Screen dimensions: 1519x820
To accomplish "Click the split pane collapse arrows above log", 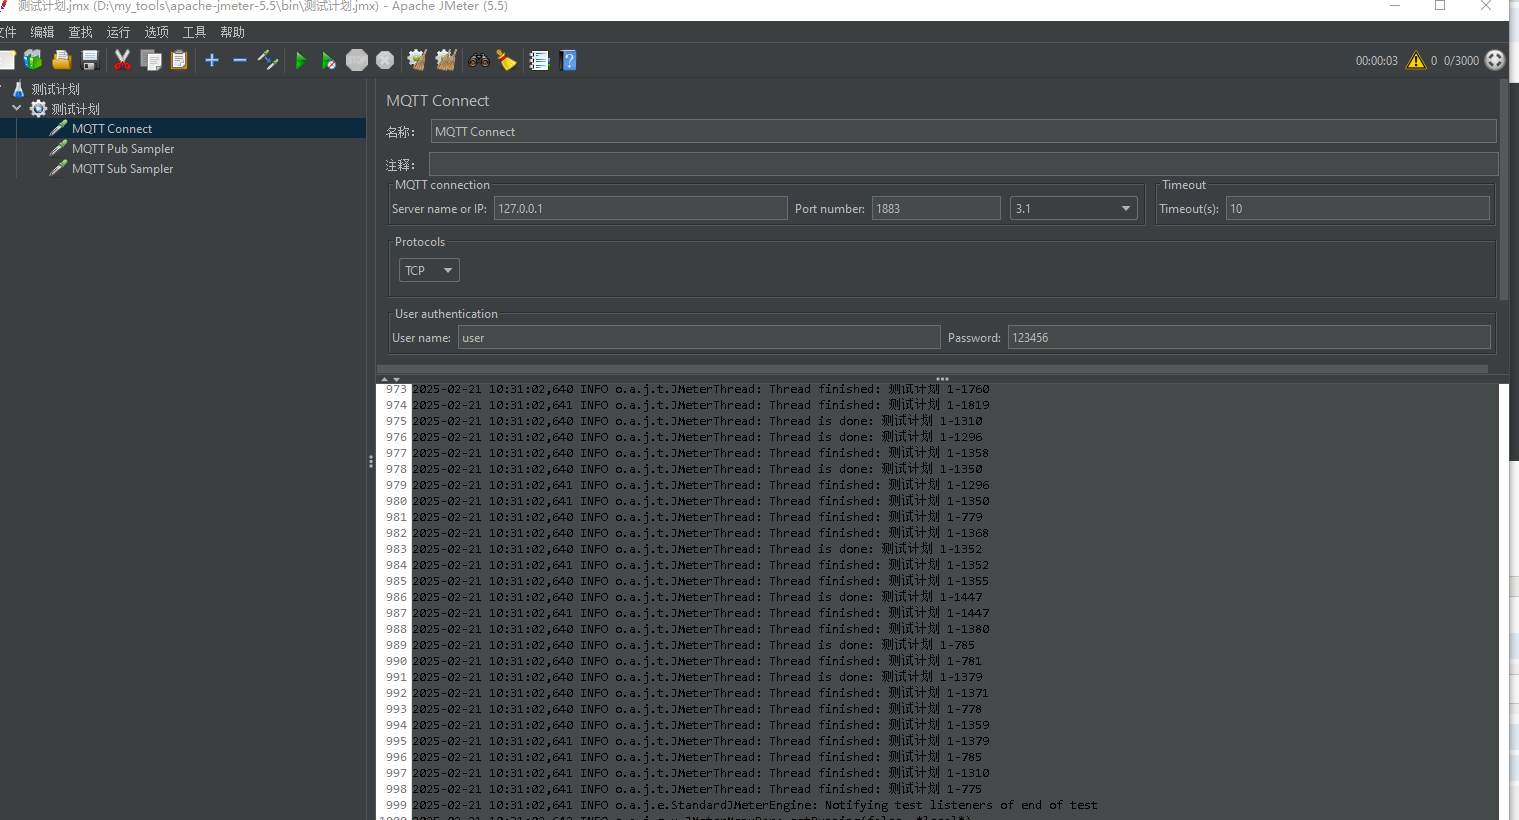I will 390,379.
